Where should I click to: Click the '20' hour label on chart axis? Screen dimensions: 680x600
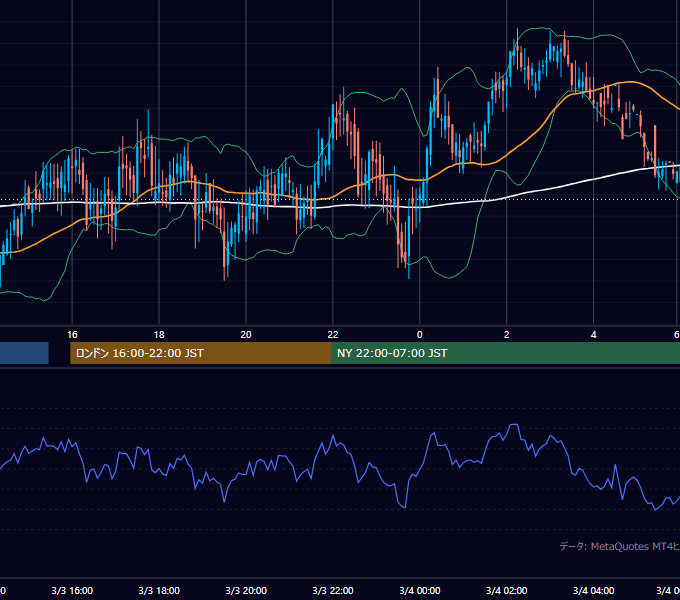click(x=246, y=335)
